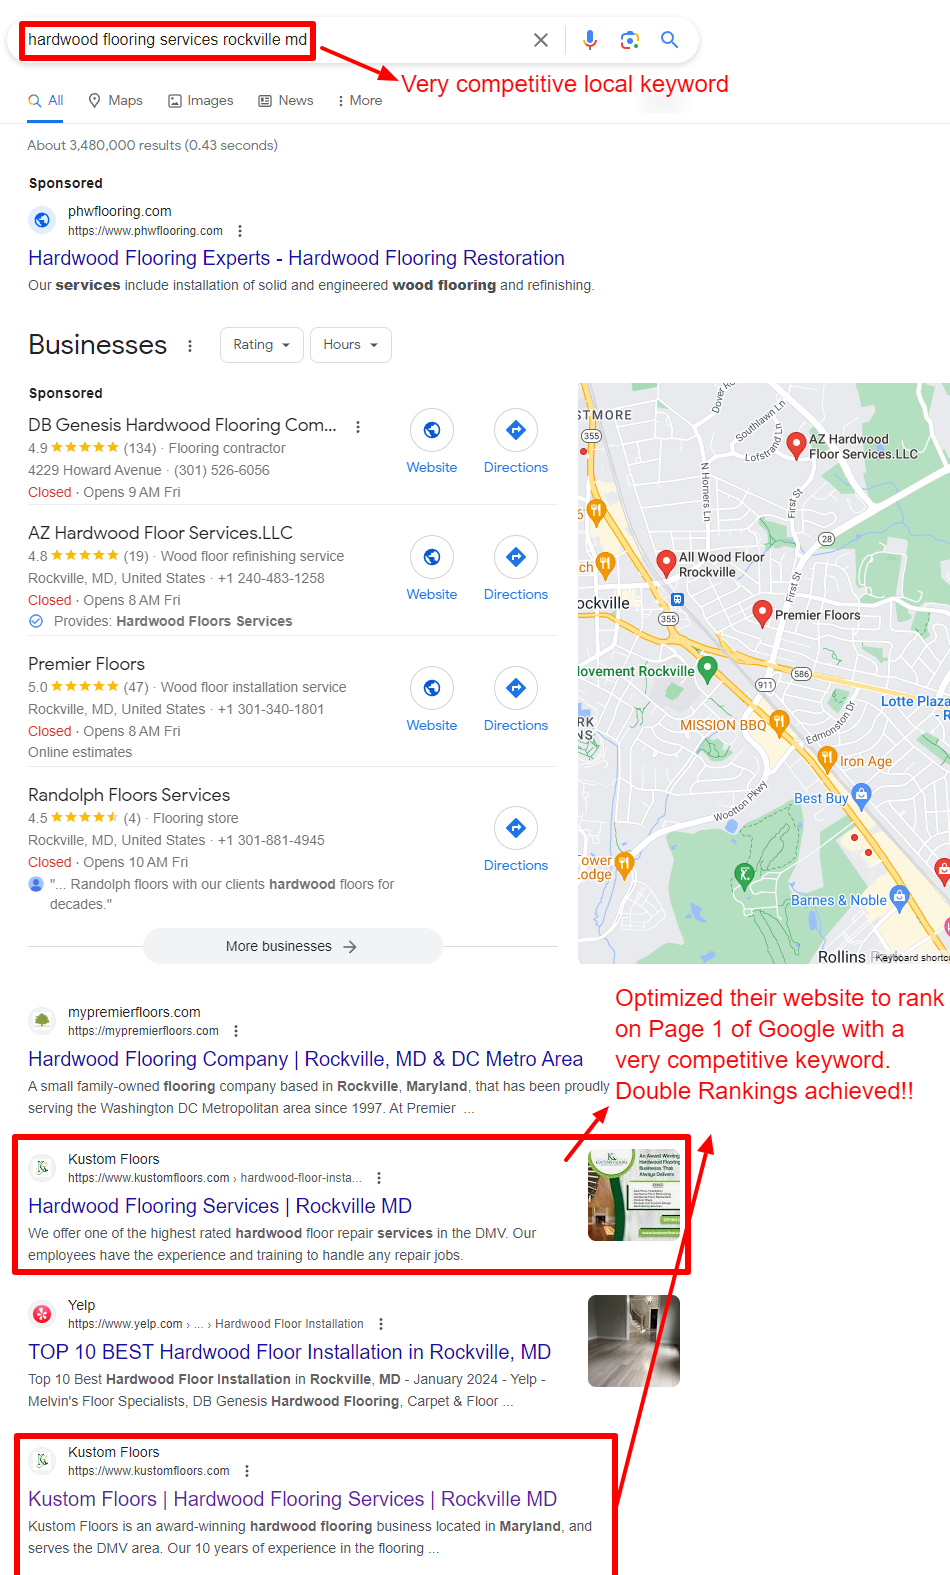Open Yelp TOP 10 BEST Hardwood Floor link

coord(290,1352)
